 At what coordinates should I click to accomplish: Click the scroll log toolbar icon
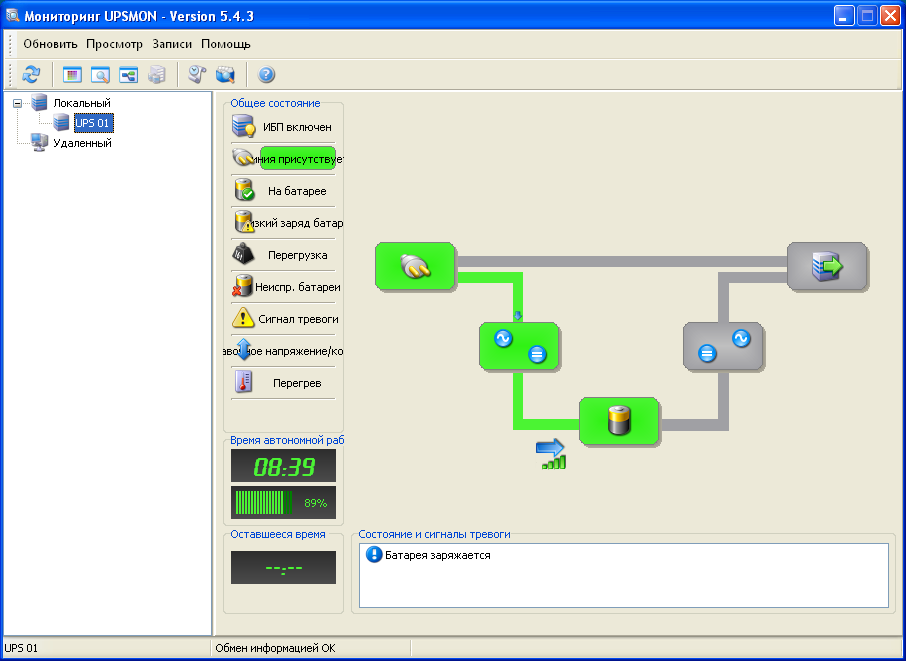point(197,75)
